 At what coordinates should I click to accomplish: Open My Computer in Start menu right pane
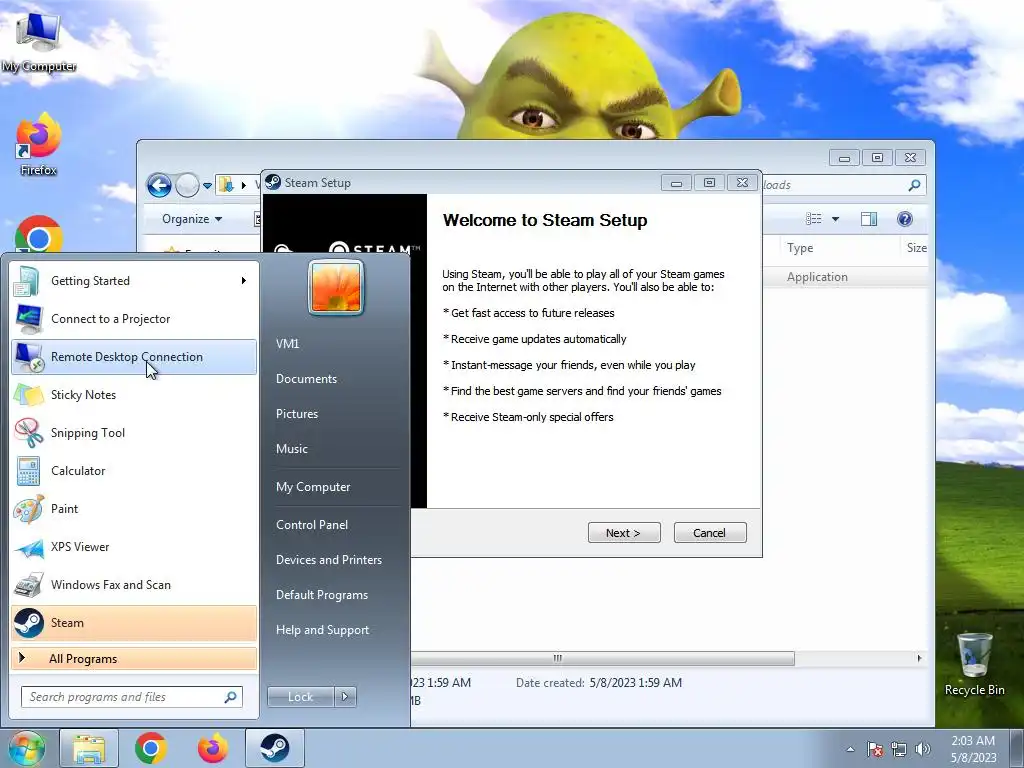313,487
